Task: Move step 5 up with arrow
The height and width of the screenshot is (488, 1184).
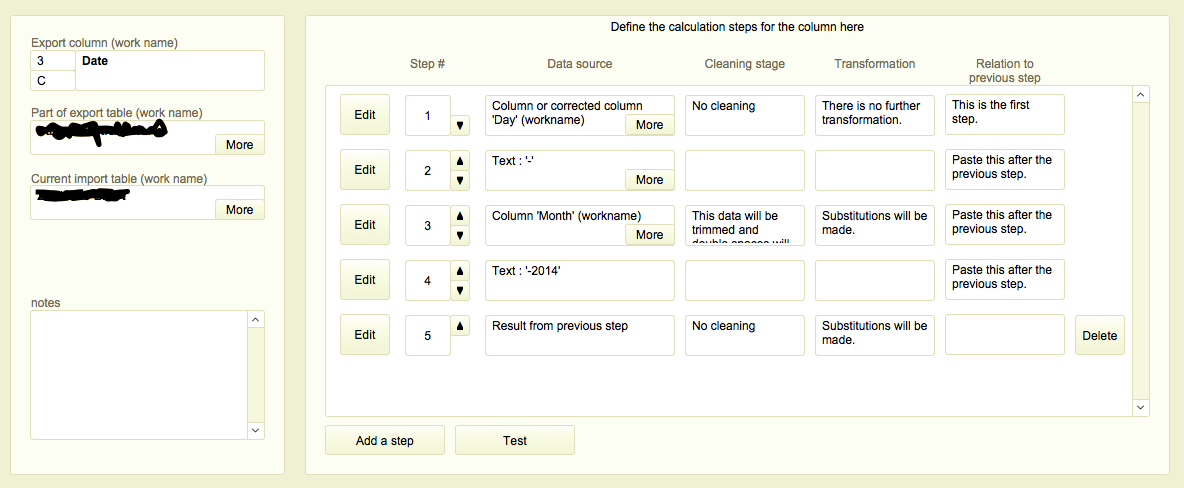Action: [460, 325]
